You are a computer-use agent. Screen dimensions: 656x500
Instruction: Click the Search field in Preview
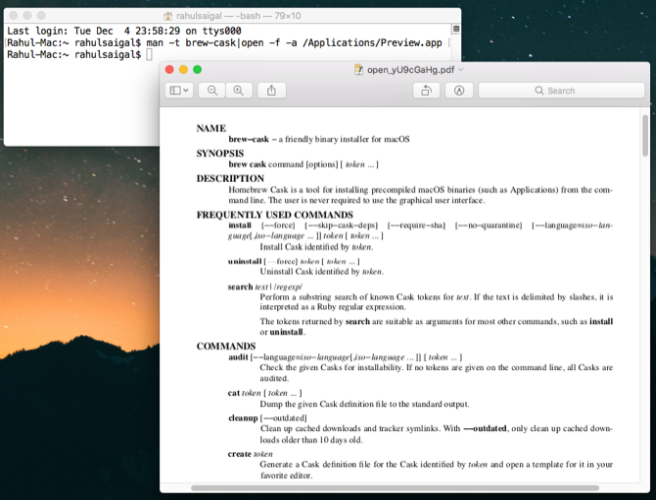click(560, 90)
